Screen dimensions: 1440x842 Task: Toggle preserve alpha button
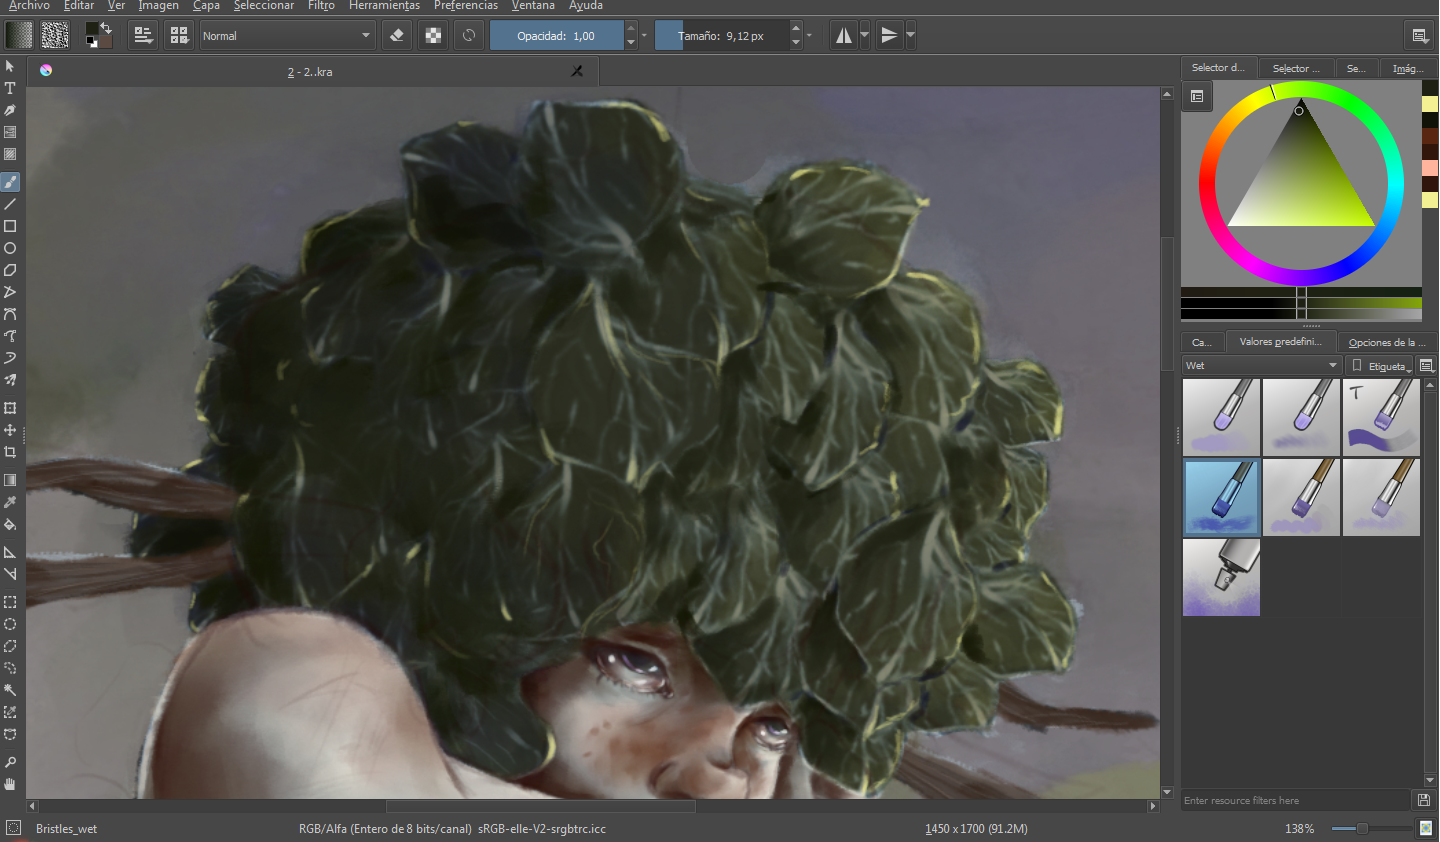click(x=433, y=35)
